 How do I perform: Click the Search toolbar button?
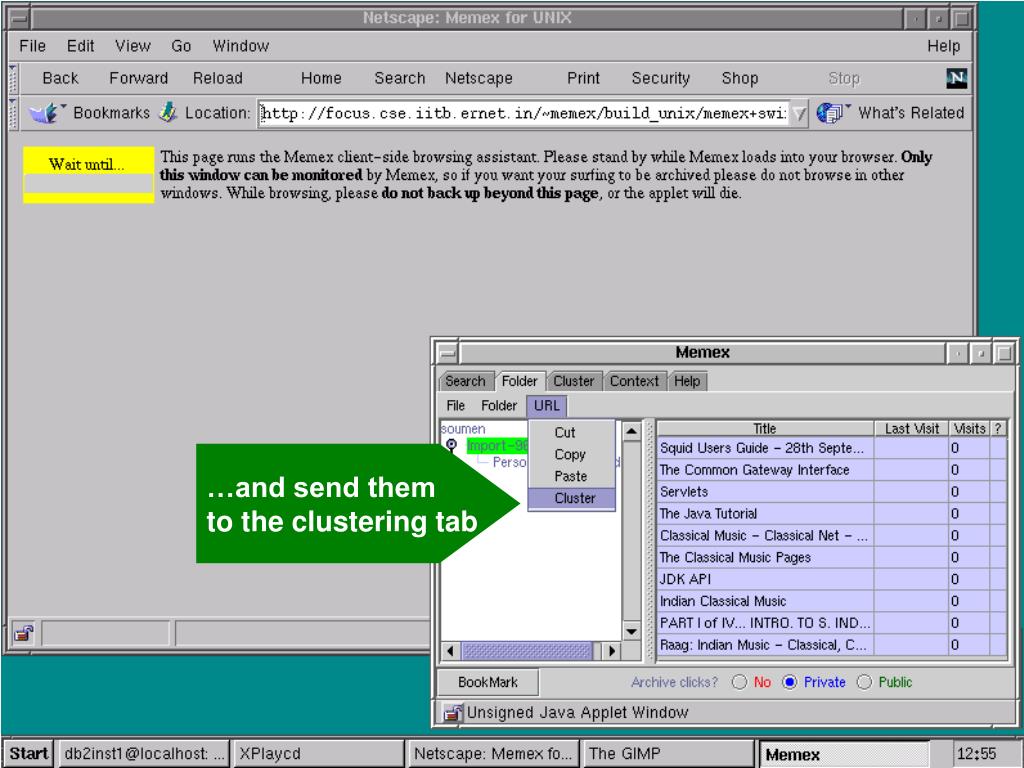pyautogui.click(x=400, y=78)
